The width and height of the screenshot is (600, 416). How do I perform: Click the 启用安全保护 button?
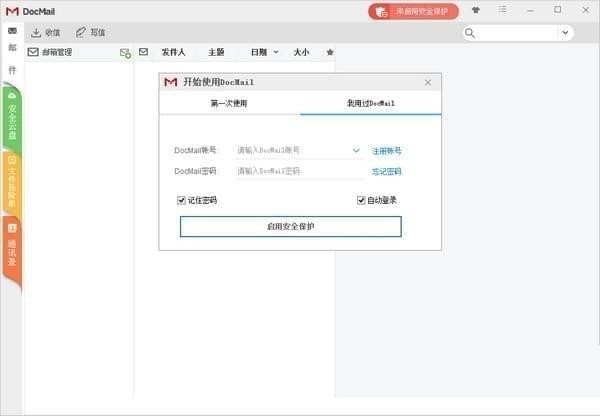click(x=290, y=227)
